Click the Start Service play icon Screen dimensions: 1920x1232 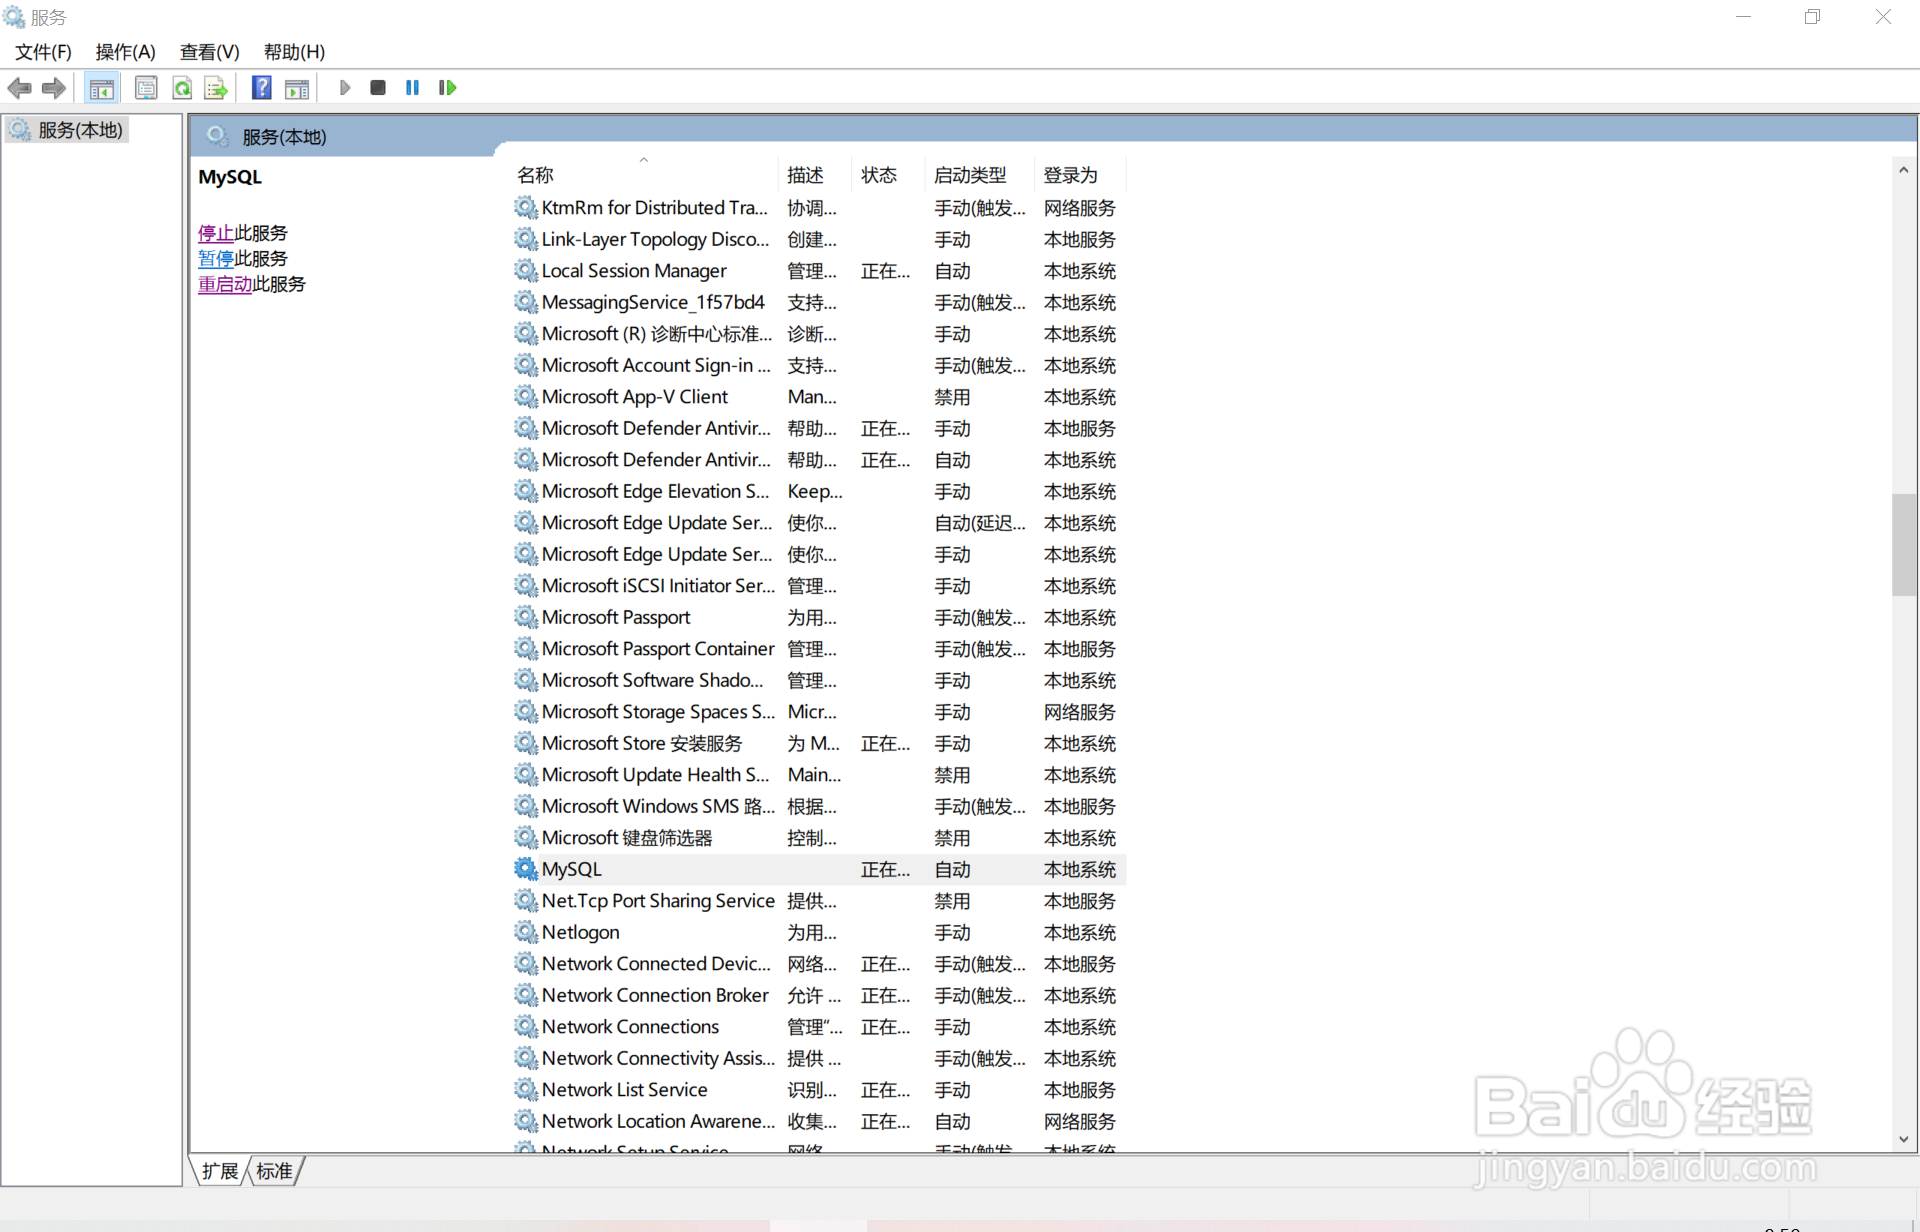click(344, 88)
